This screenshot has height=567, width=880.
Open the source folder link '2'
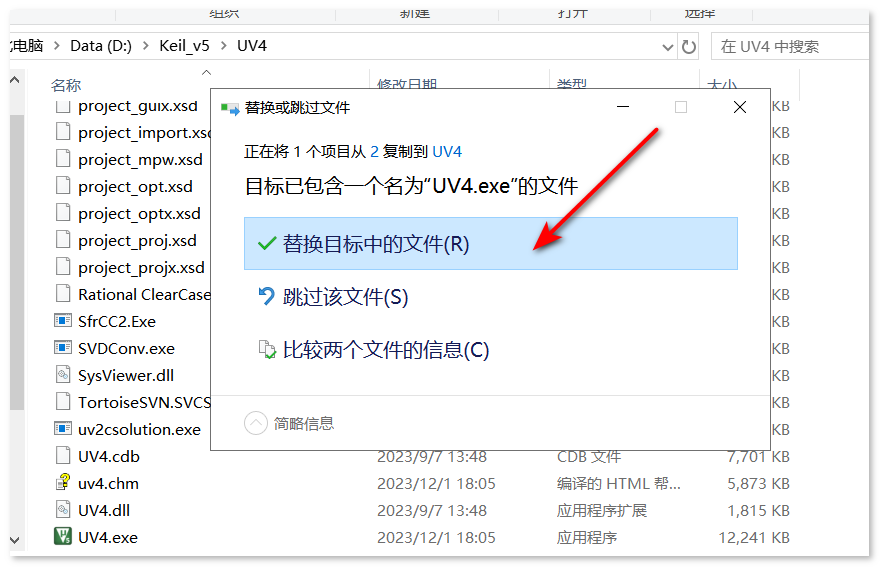(x=374, y=152)
